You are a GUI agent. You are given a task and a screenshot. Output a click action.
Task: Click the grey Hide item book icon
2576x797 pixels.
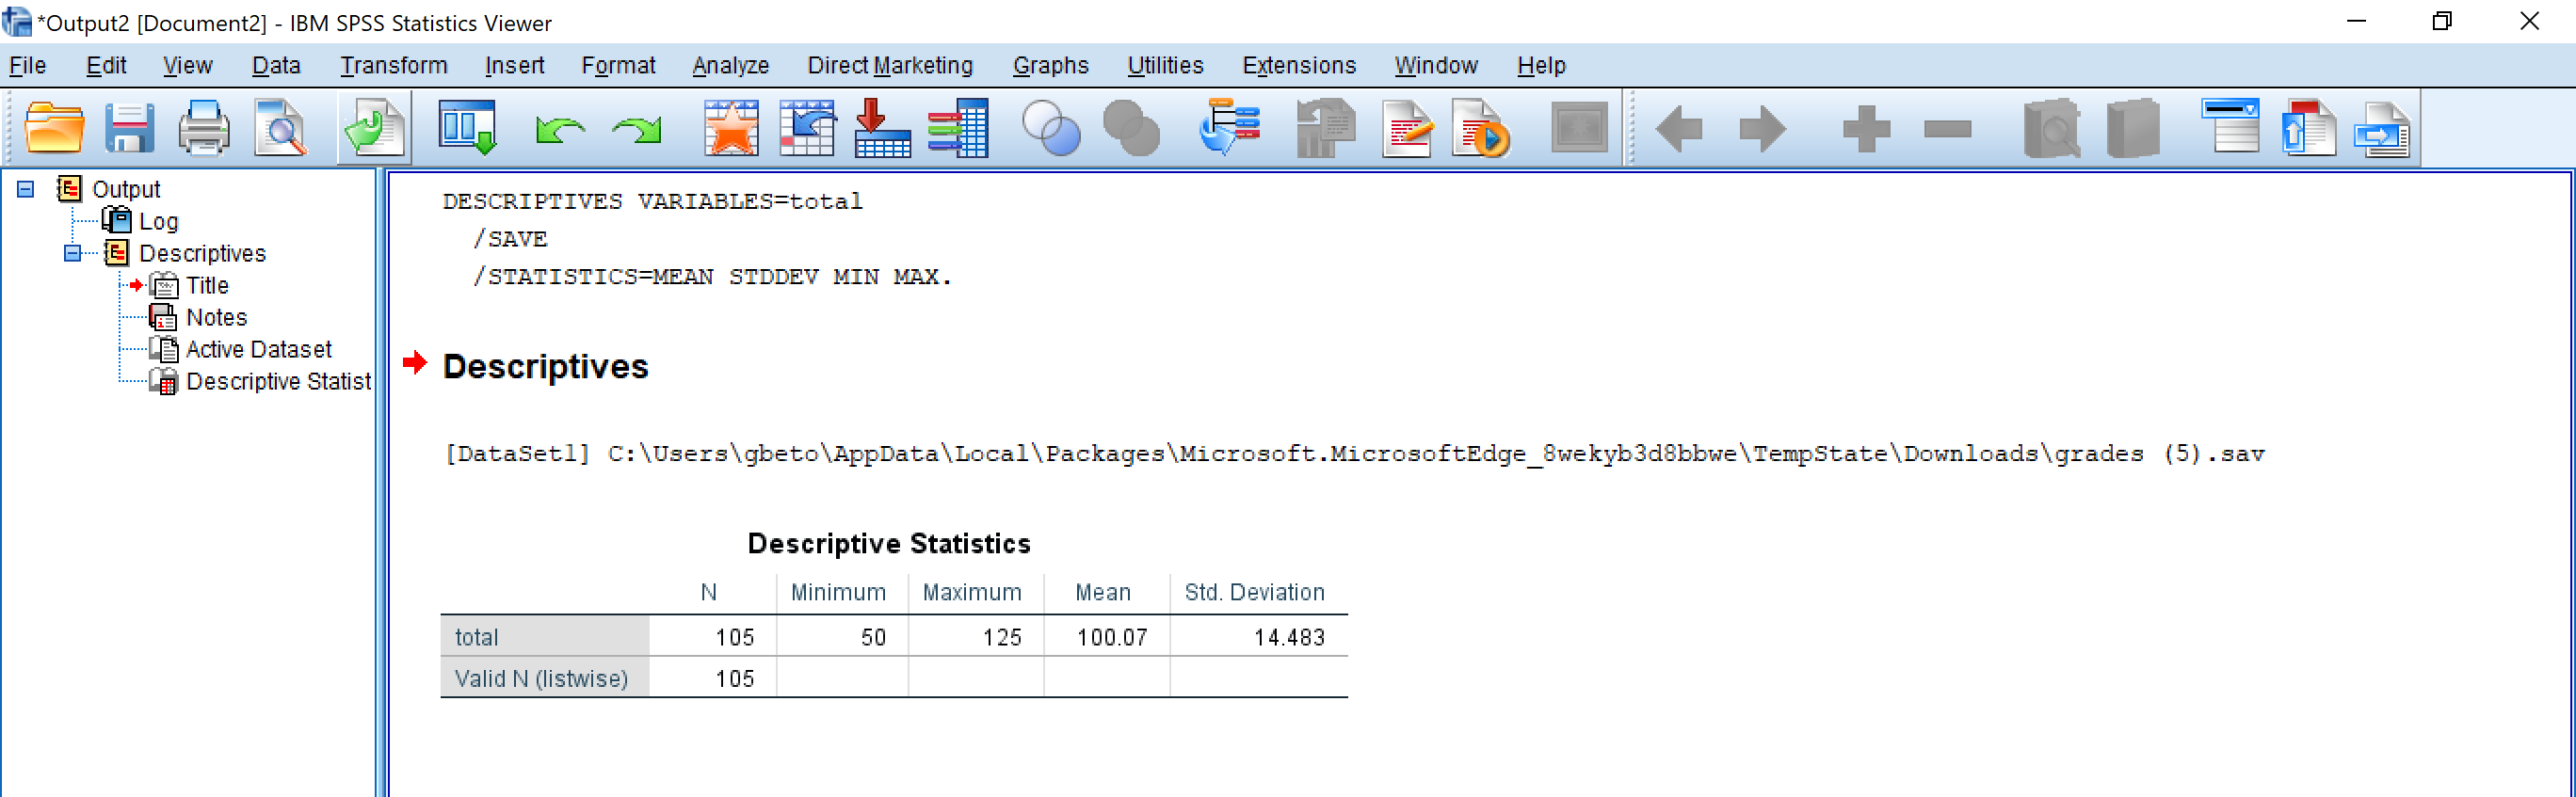click(x=2133, y=128)
